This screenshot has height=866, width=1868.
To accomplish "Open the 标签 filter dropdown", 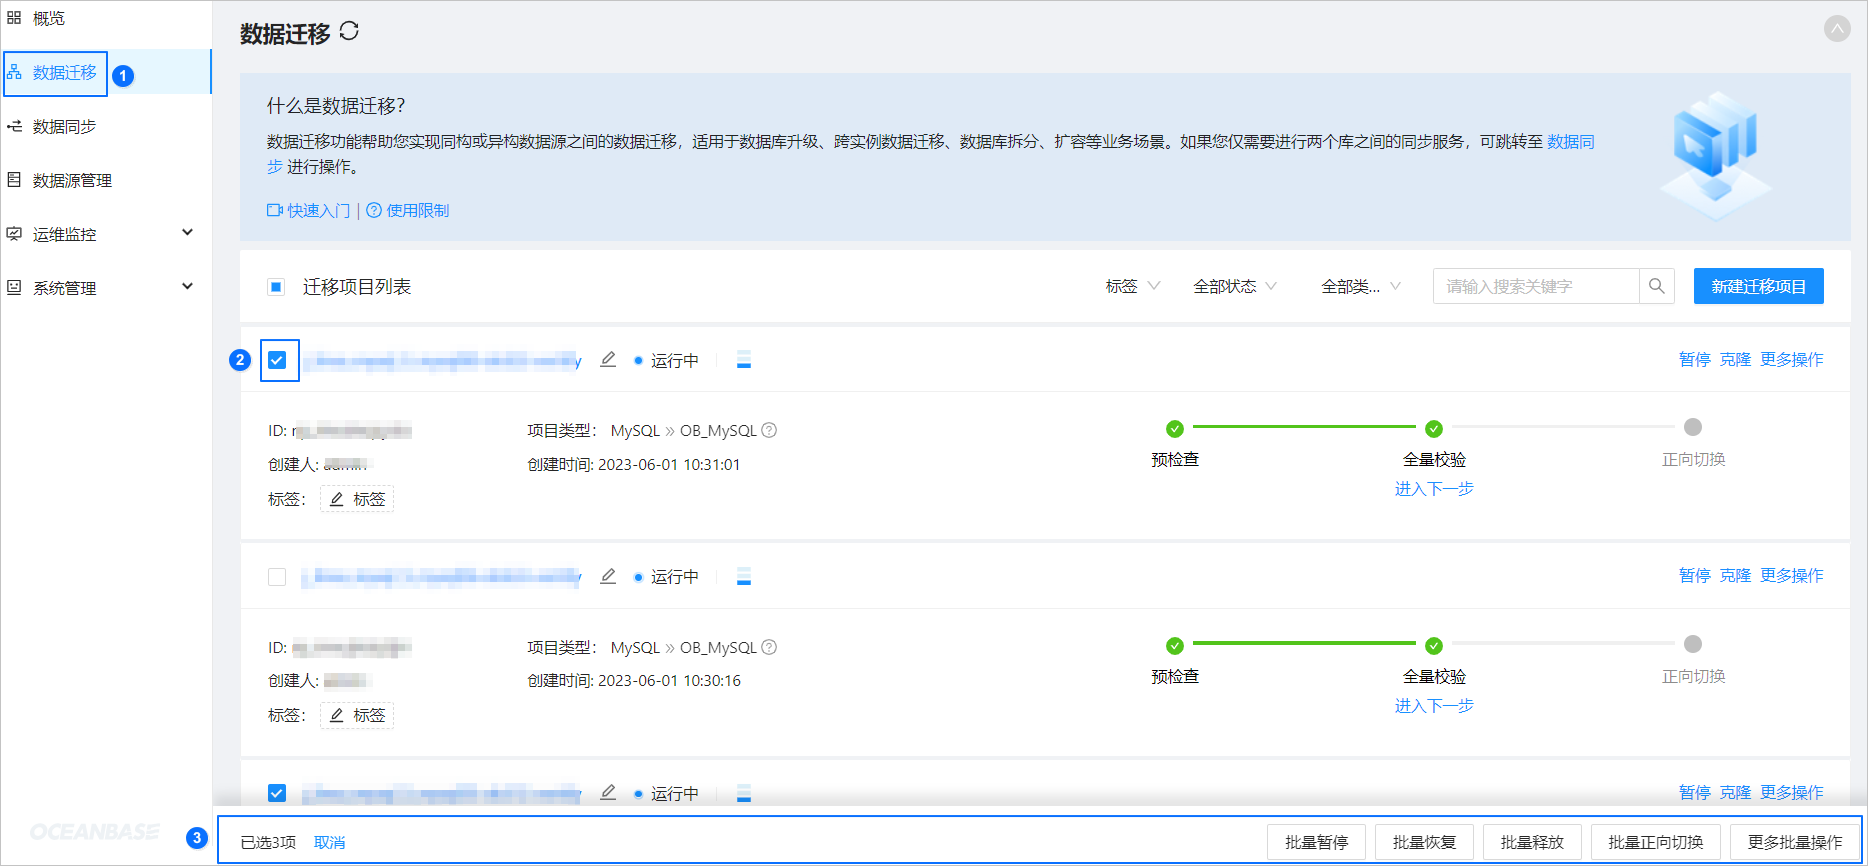I will point(1133,286).
